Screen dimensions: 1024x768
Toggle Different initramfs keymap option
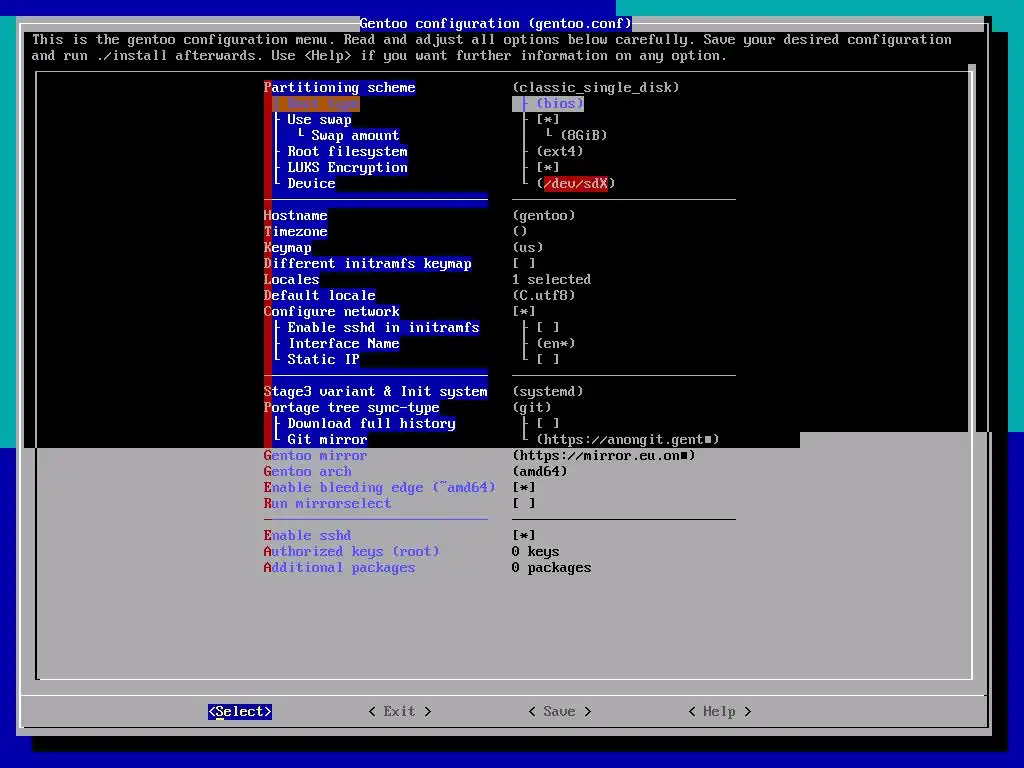tap(368, 263)
